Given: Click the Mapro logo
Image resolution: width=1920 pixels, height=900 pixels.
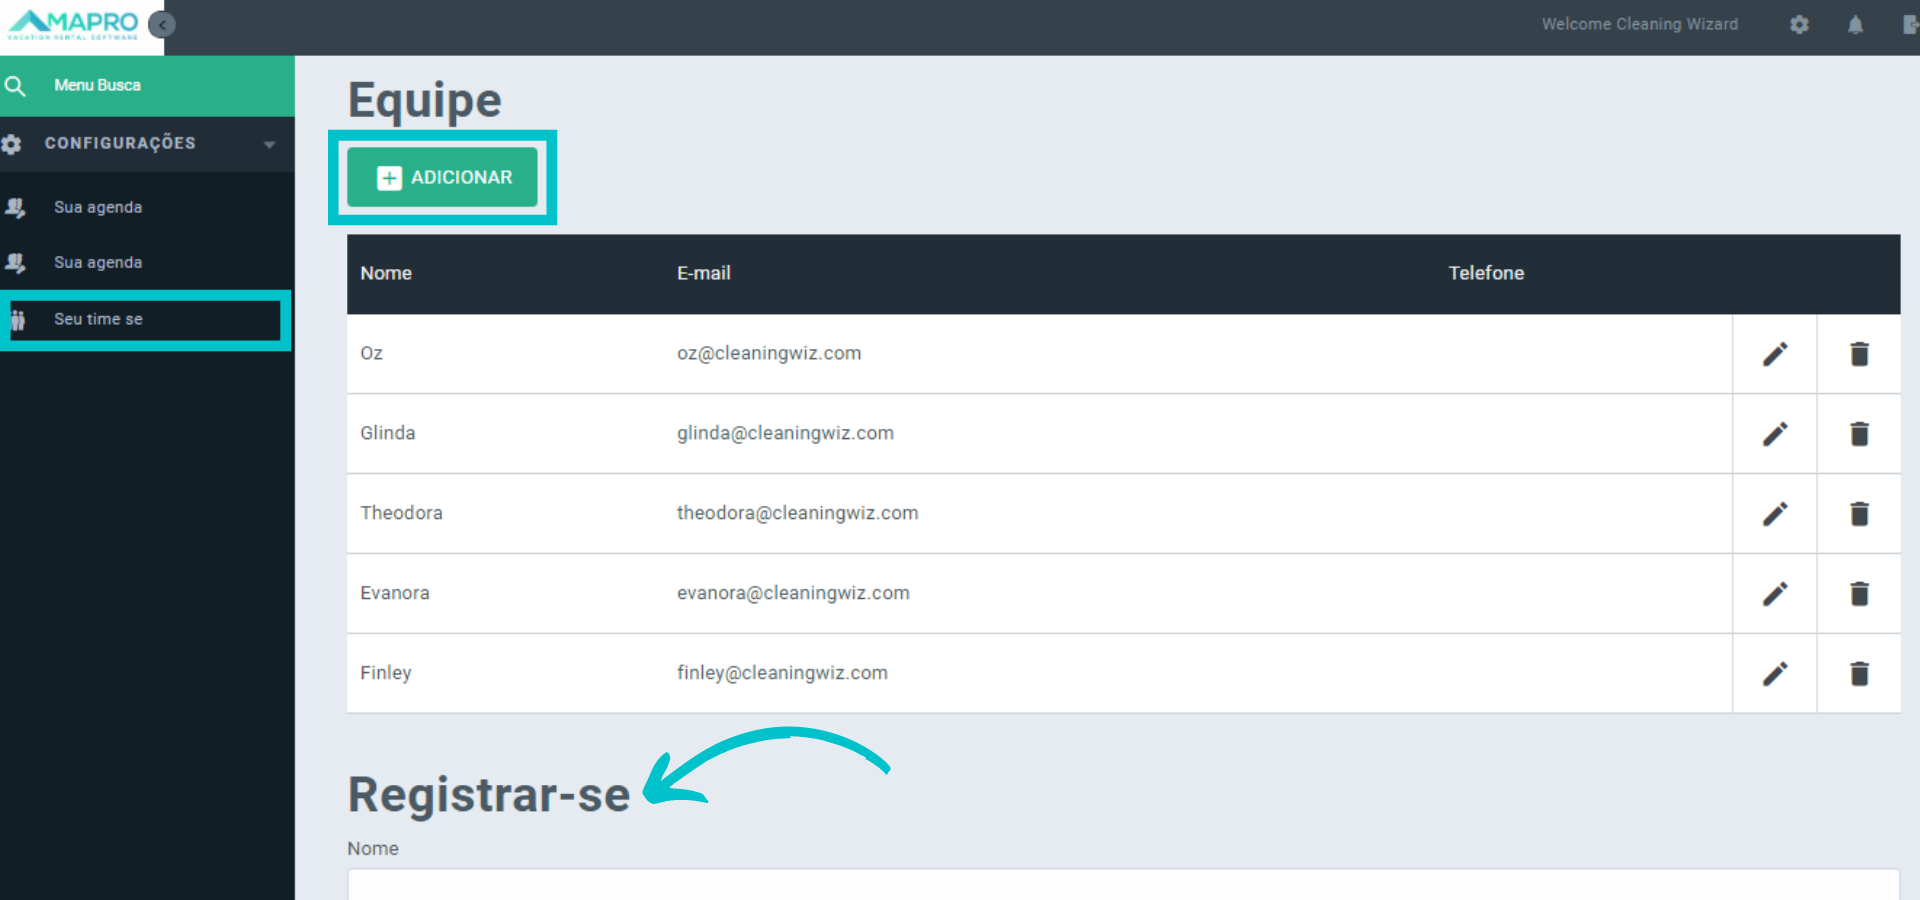Looking at the screenshot, I should pos(74,25).
